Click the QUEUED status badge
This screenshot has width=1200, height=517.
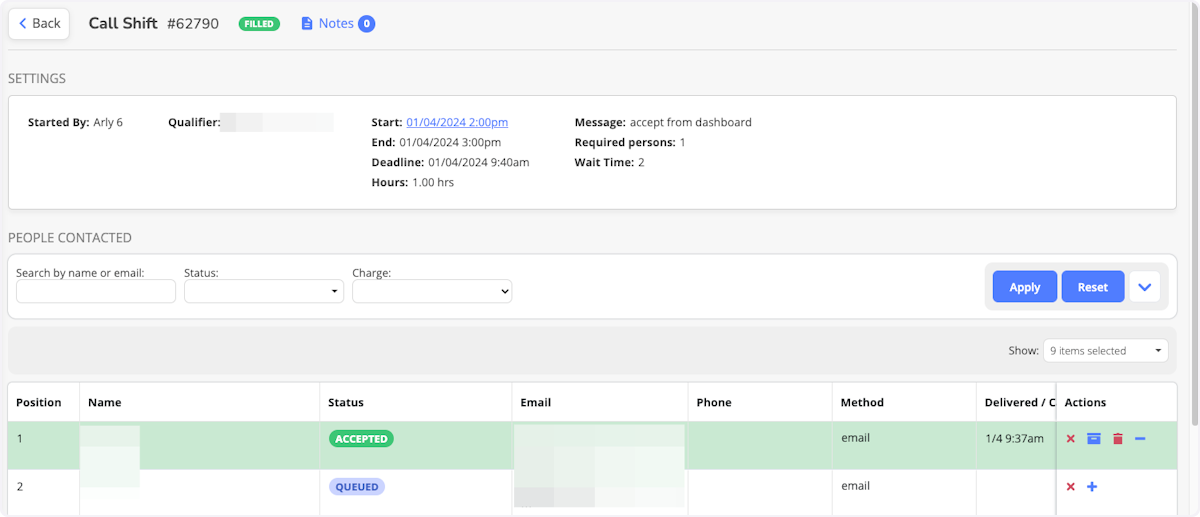pos(357,487)
